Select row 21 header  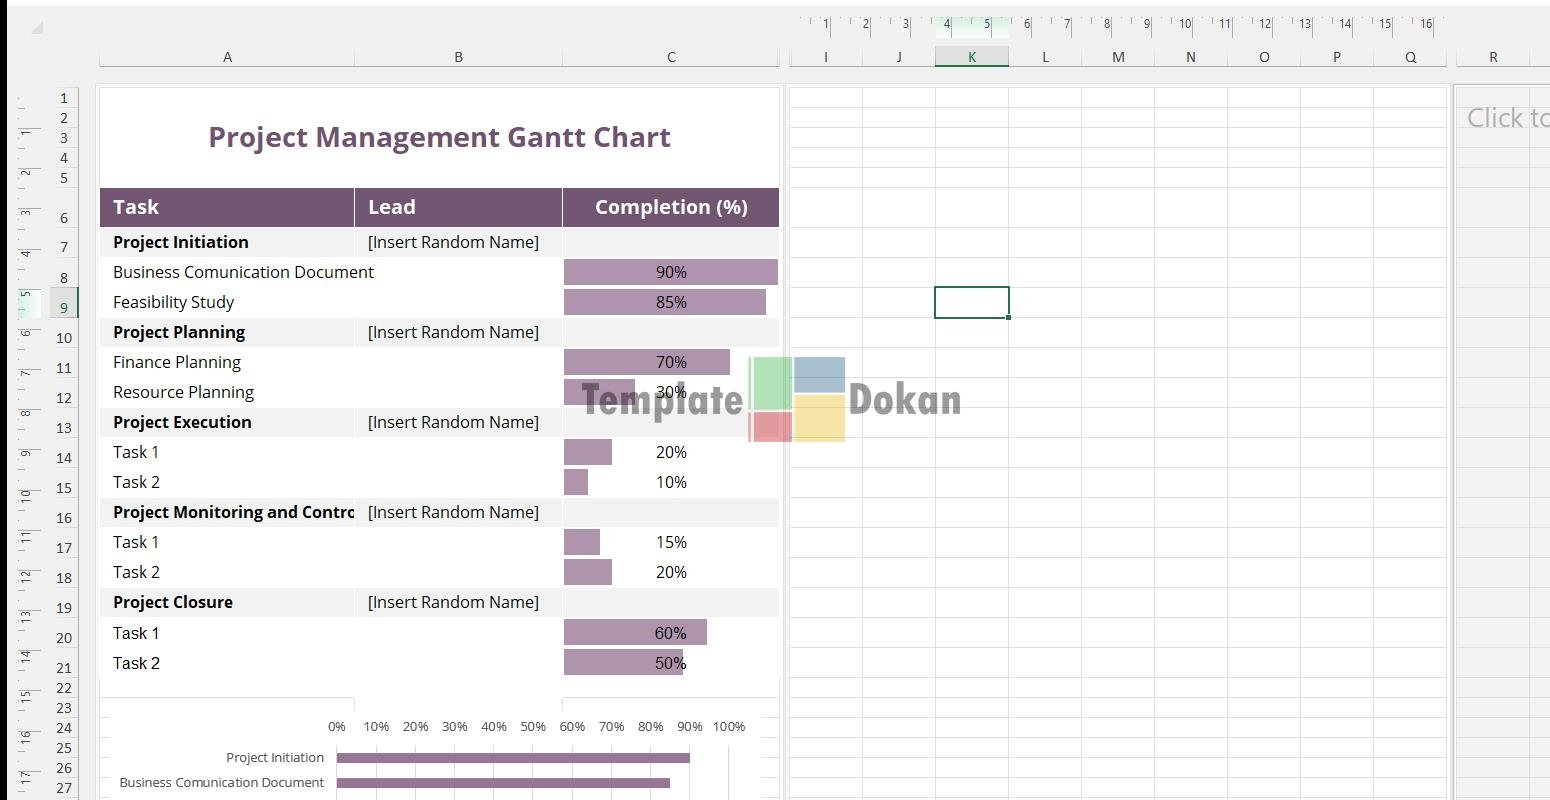(64, 668)
